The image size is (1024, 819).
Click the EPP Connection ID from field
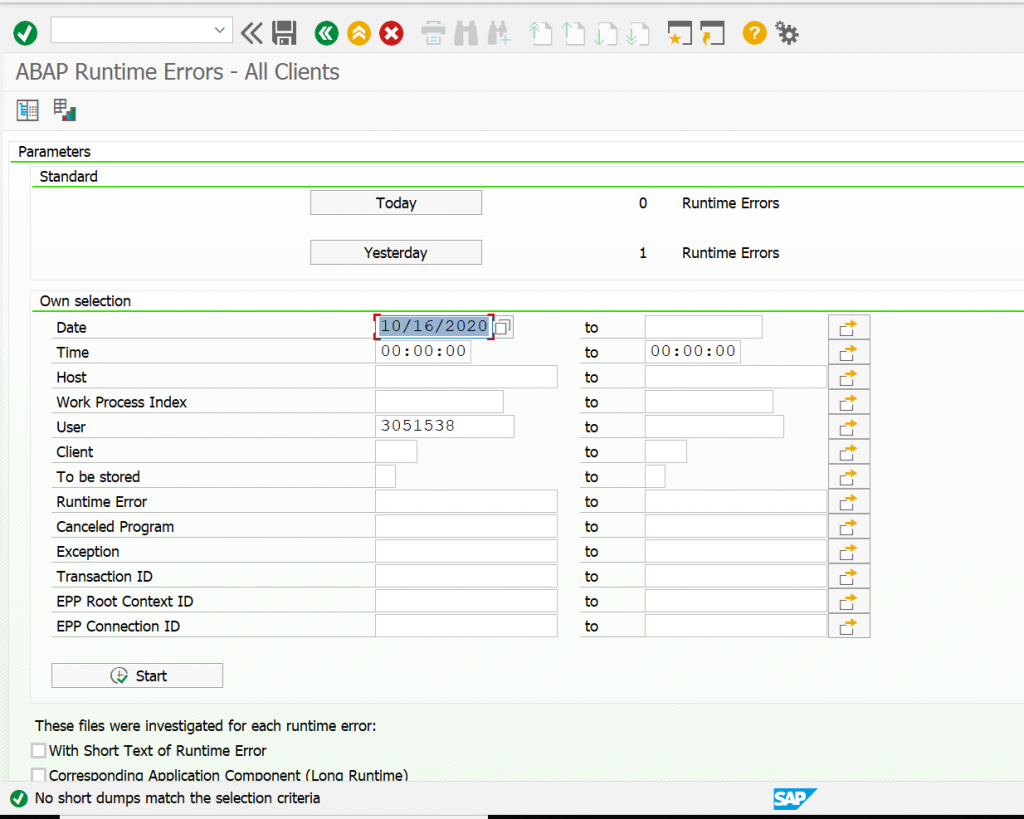pyautogui.click(x=466, y=626)
